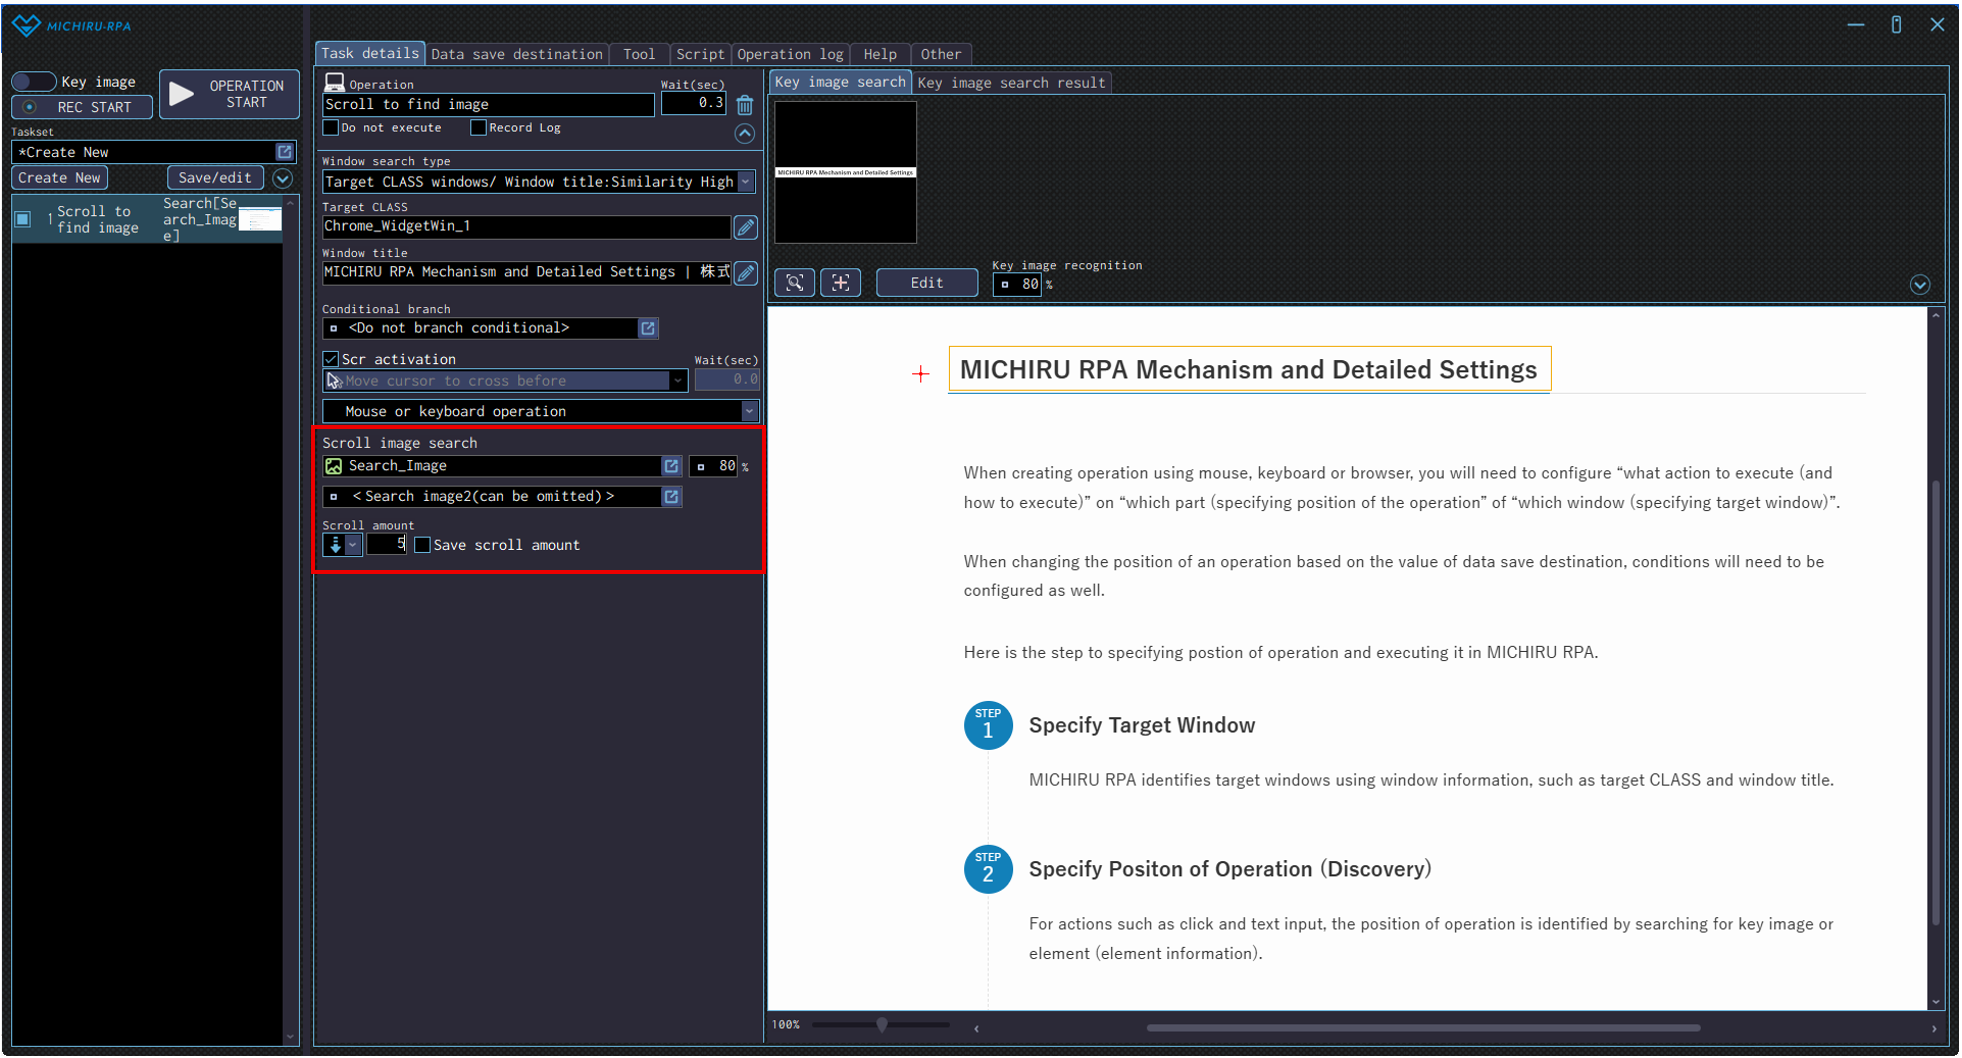The image size is (1962, 1058).
Task: Switch to the Data save destination tab
Action: (516, 54)
